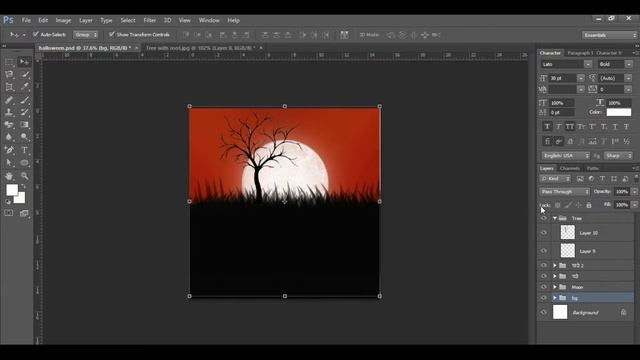Image resolution: width=640 pixels, height=360 pixels.
Task: Select the Eyedropper tool
Action: [x=24, y=87]
